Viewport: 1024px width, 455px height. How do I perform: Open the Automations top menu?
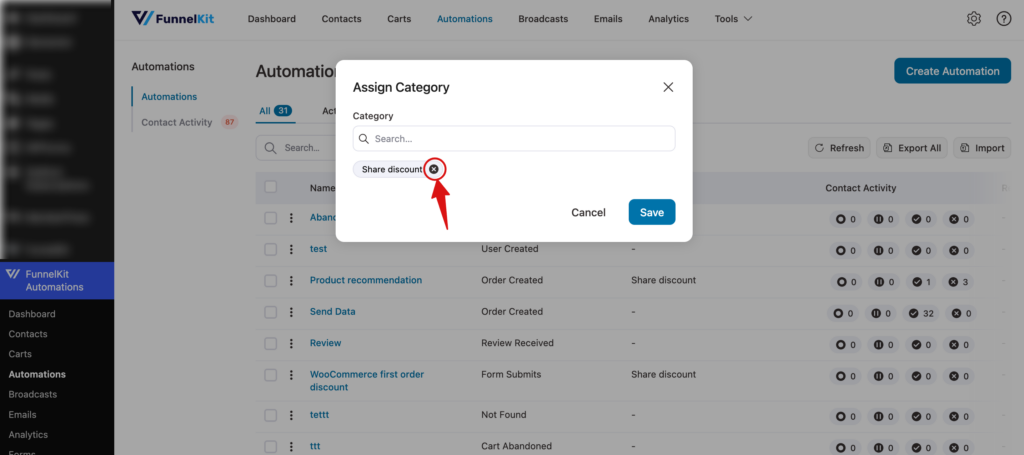[465, 19]
